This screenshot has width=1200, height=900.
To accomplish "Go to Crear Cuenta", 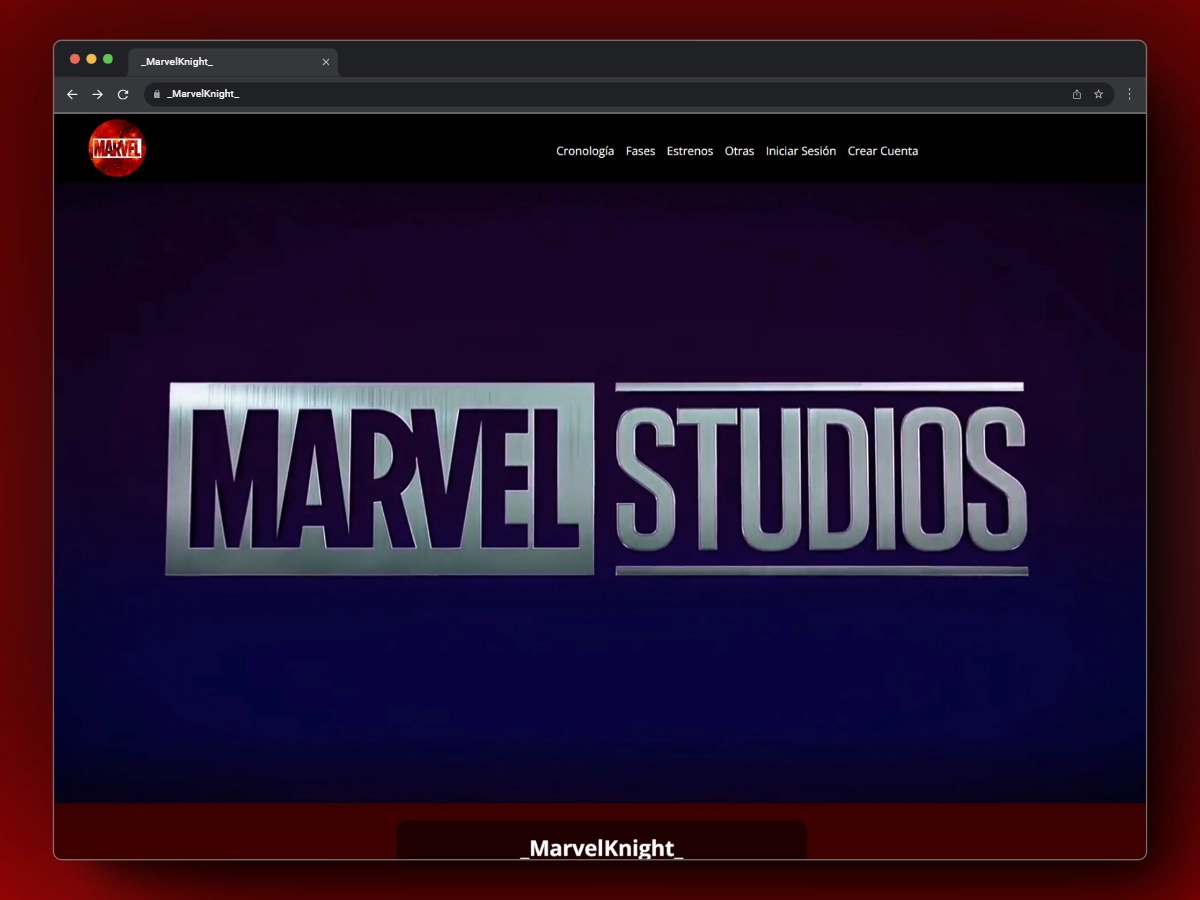I will [883, 151].
